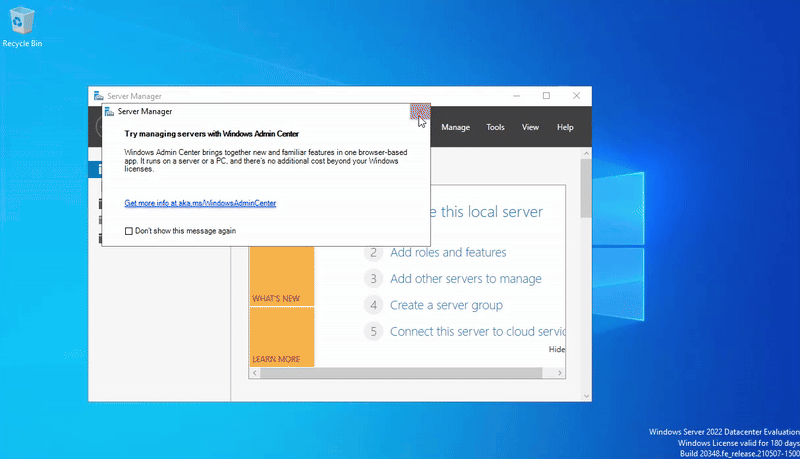Click "this local server" heading link
800x459 pixels.
[491, 212]
